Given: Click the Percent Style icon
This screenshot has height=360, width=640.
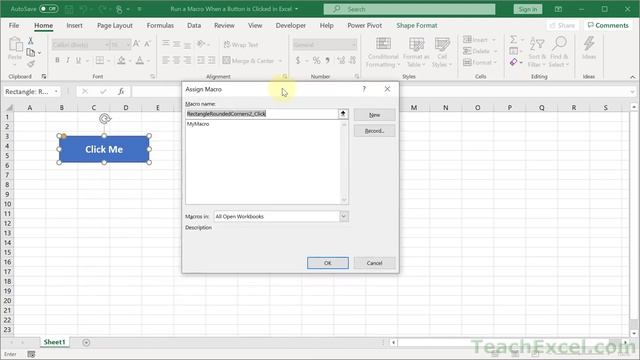Looking at the screenshot, I should click(316, 60).
